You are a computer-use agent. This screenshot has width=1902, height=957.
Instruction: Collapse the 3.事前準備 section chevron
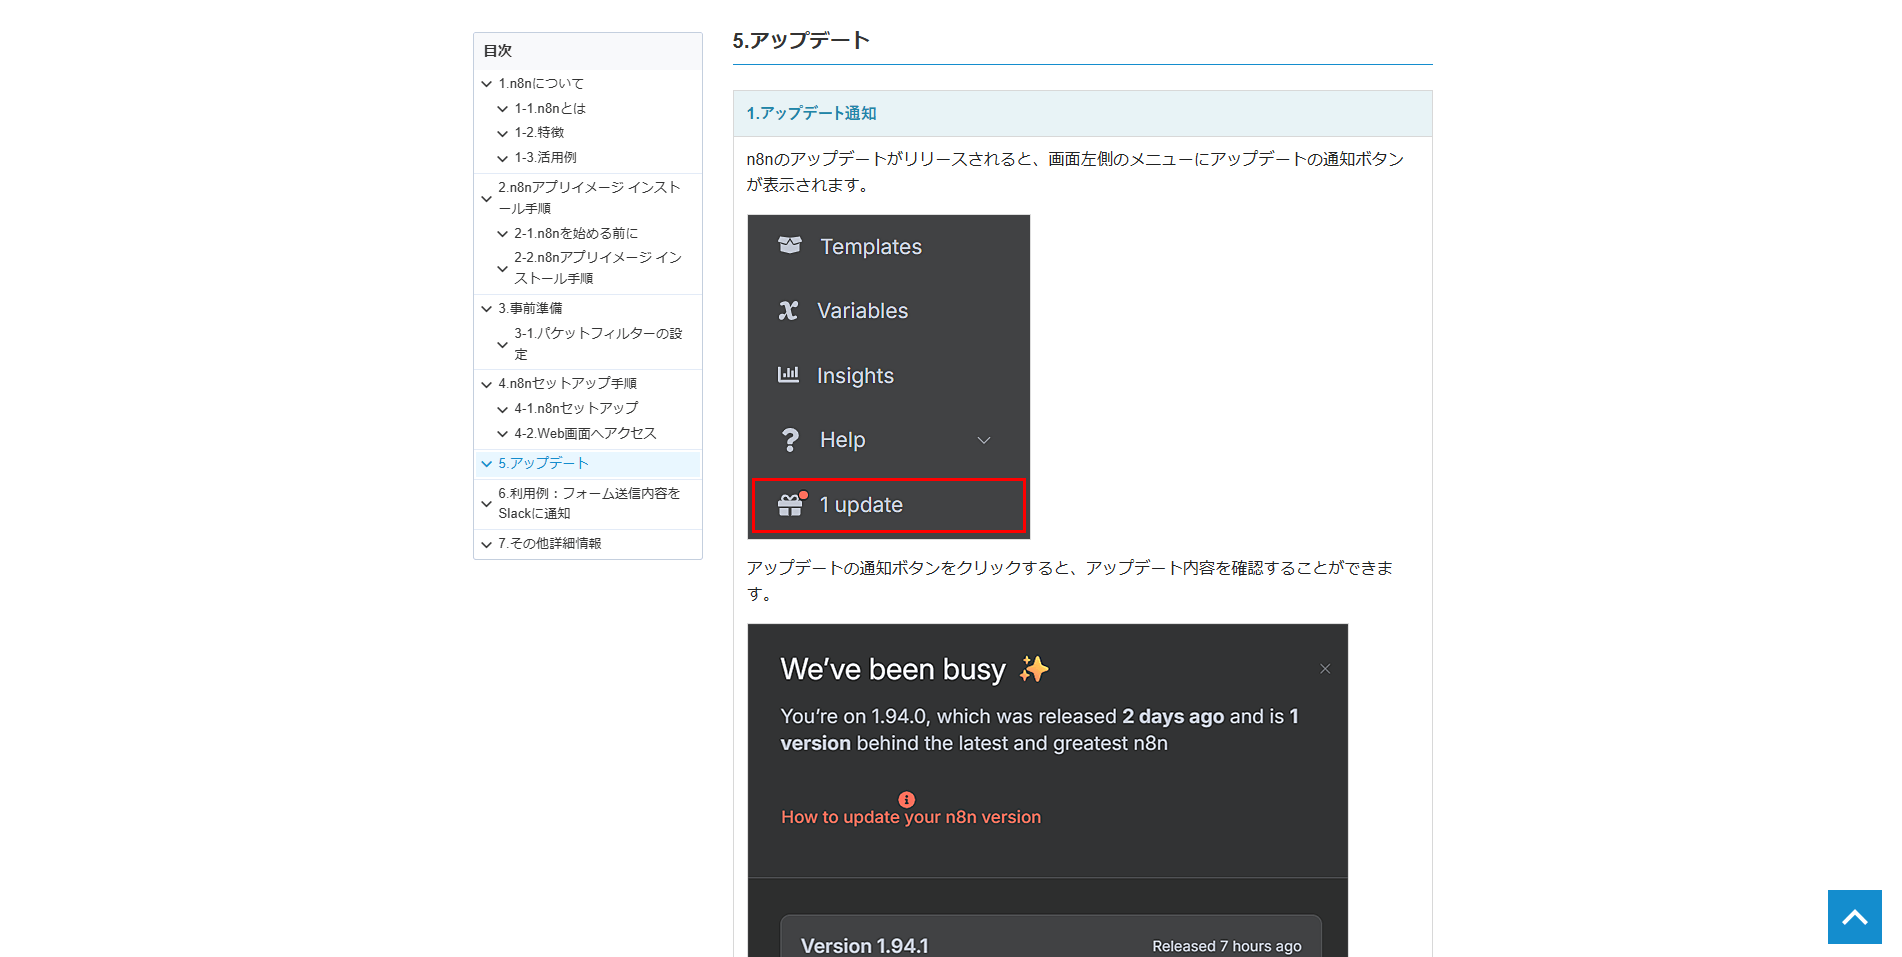(487, 309)
